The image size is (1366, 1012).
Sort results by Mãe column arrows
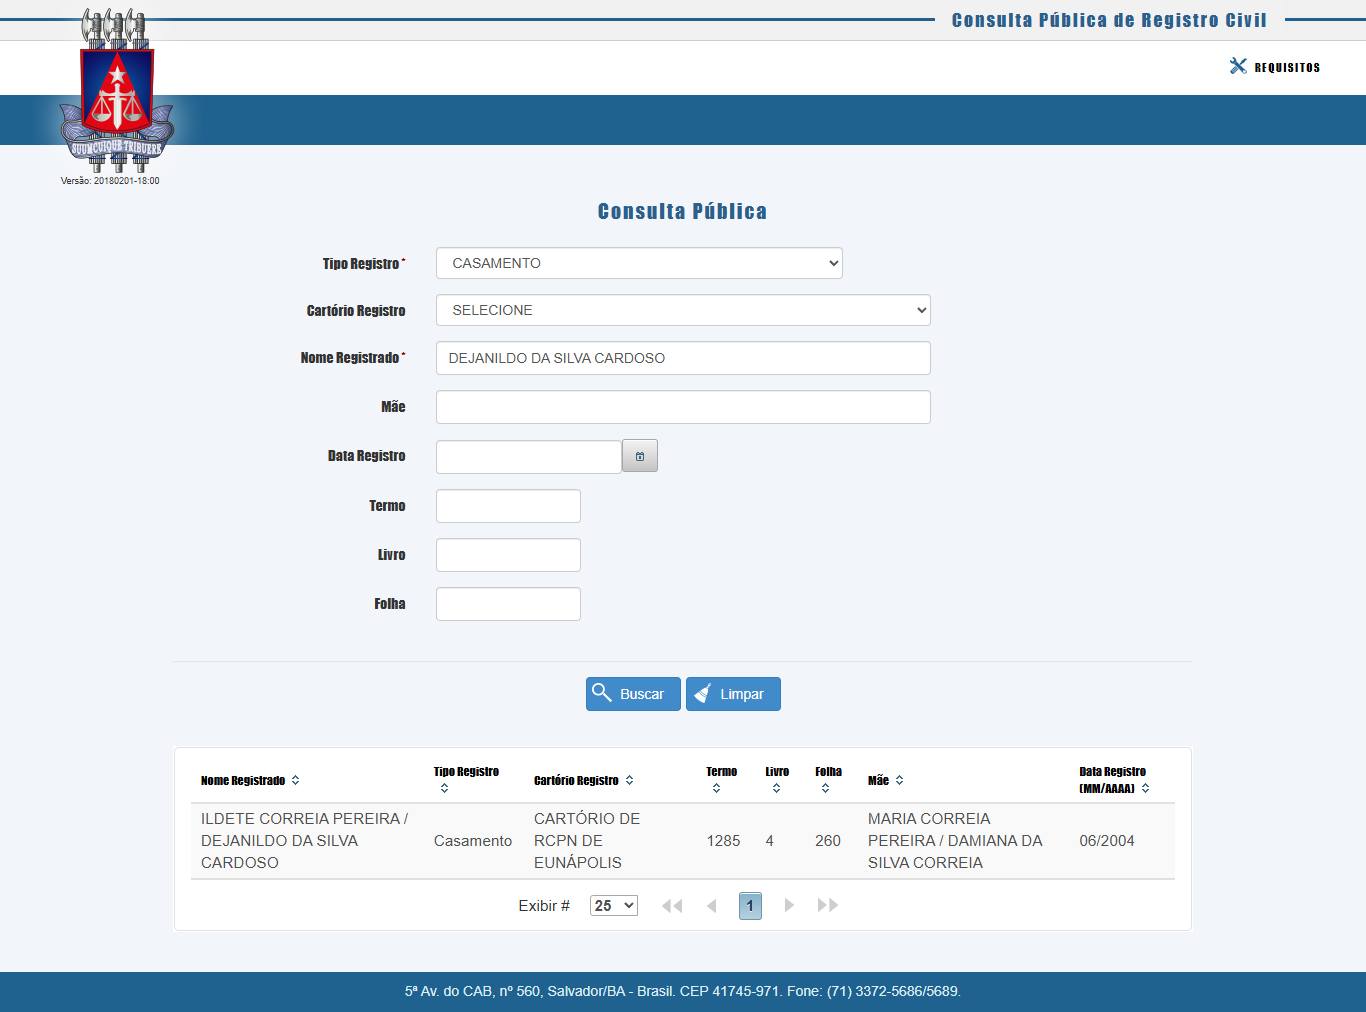pyautogui.click(x=899, y=780)
